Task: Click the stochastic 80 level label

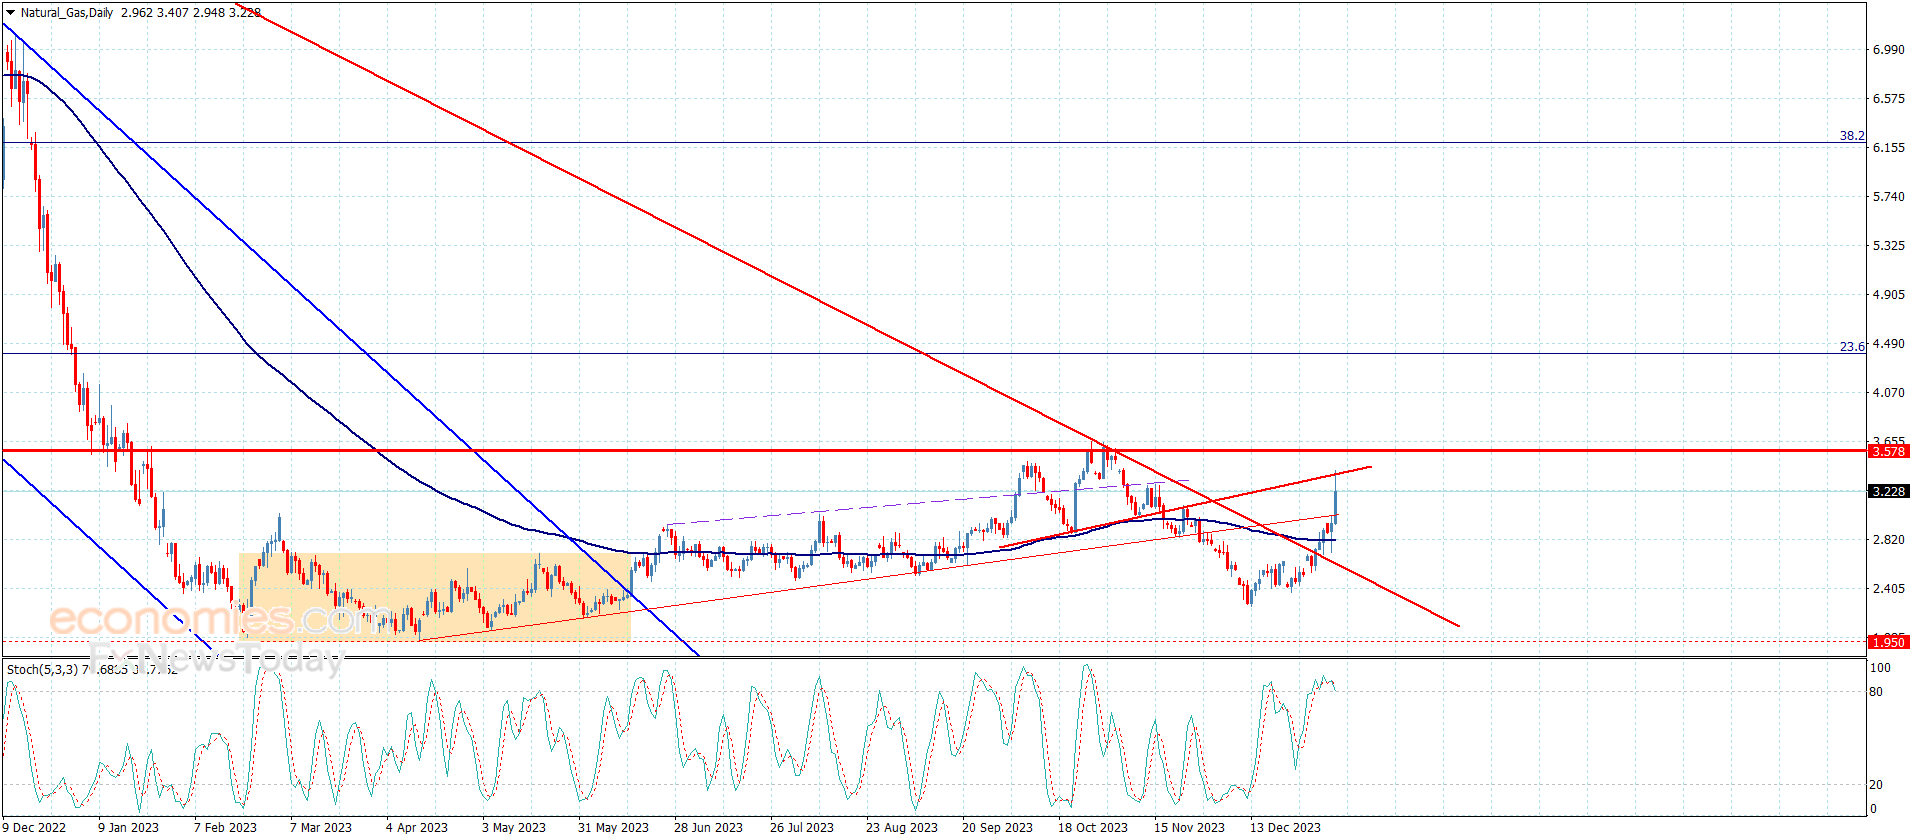Action: click(x=1876, y=692)
